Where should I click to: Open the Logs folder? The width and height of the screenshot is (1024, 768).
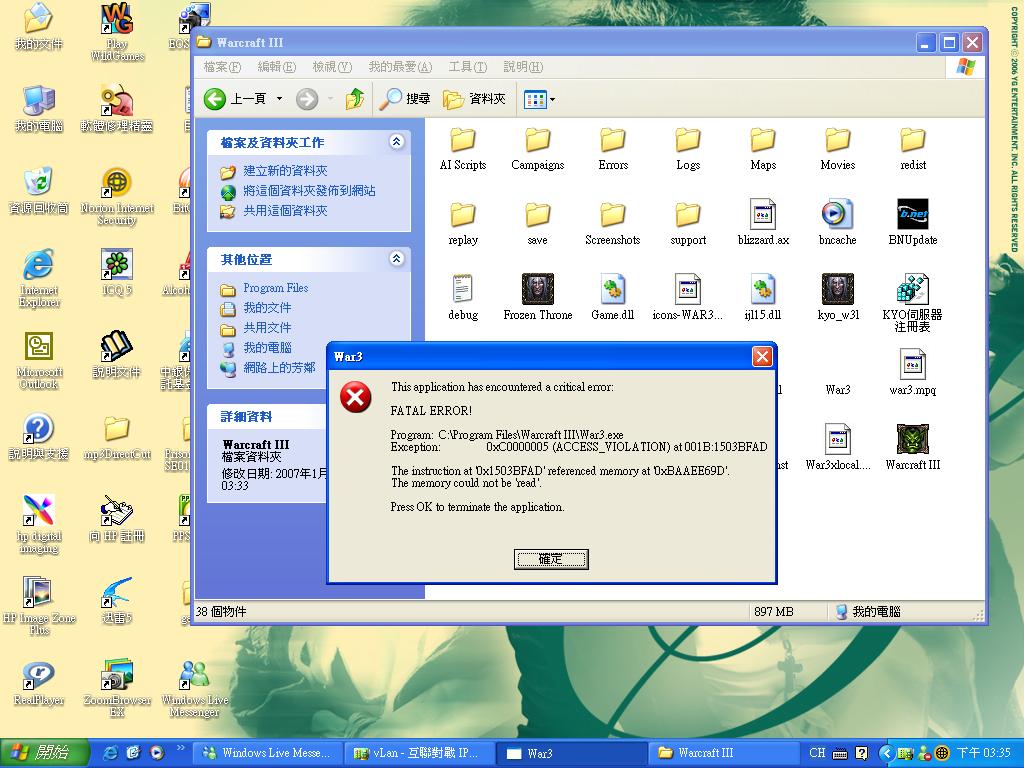tap(688, 149)
